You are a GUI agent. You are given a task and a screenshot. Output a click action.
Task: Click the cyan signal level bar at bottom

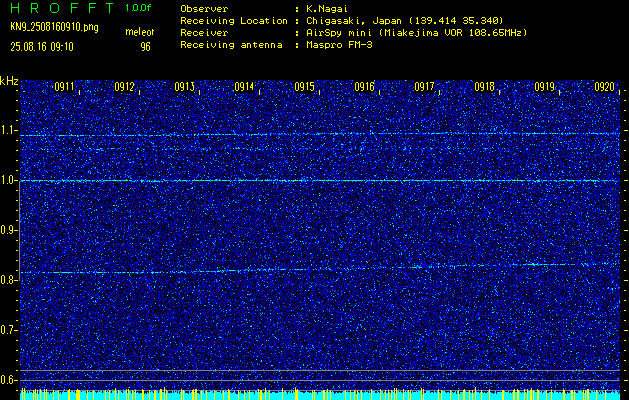pyautogui.click(x=319, y=395)
